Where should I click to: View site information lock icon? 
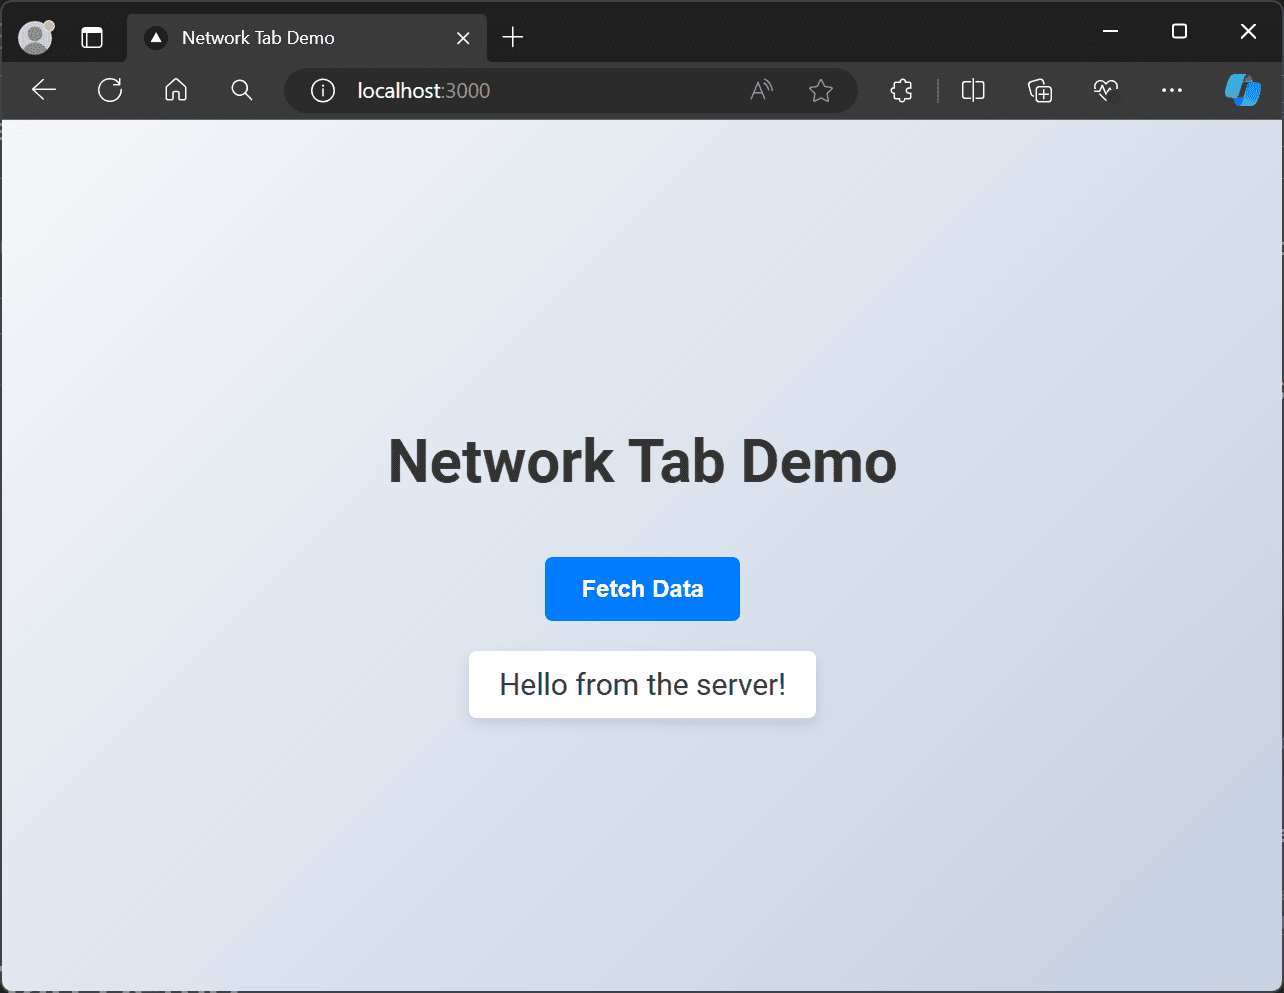[322, 90]
